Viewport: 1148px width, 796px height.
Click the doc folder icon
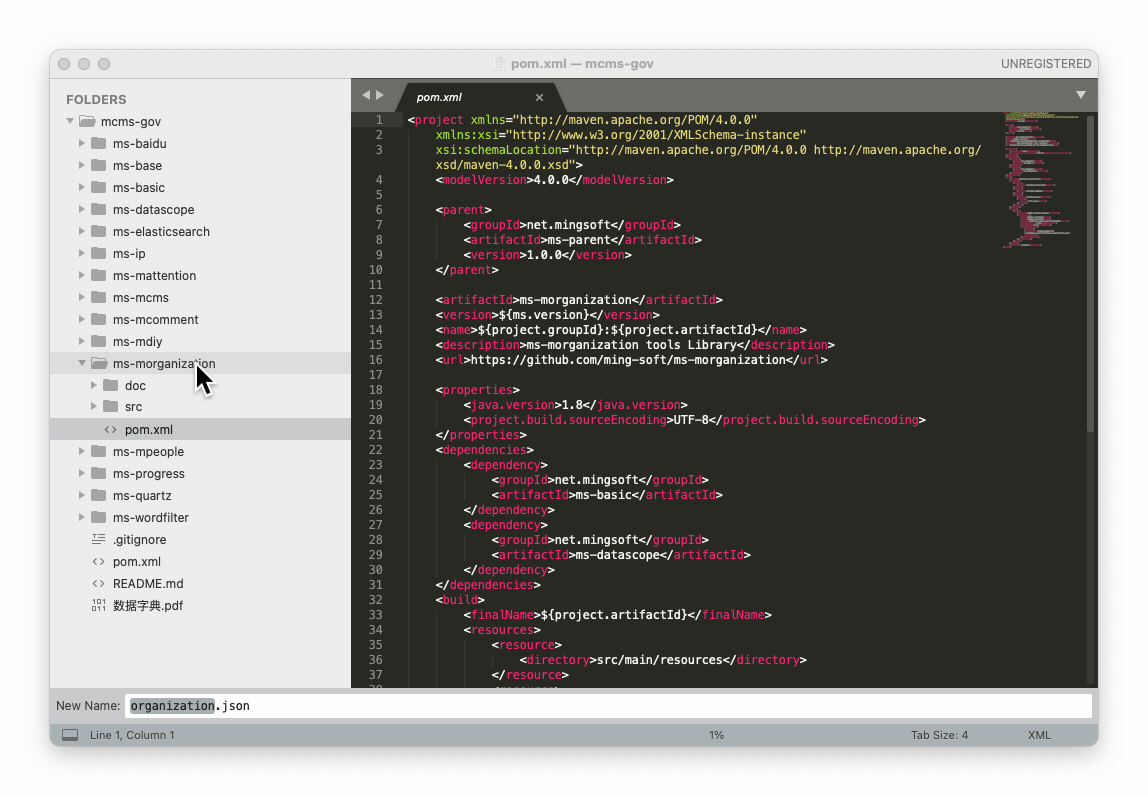pyautogui.click(x=110, y=386)
